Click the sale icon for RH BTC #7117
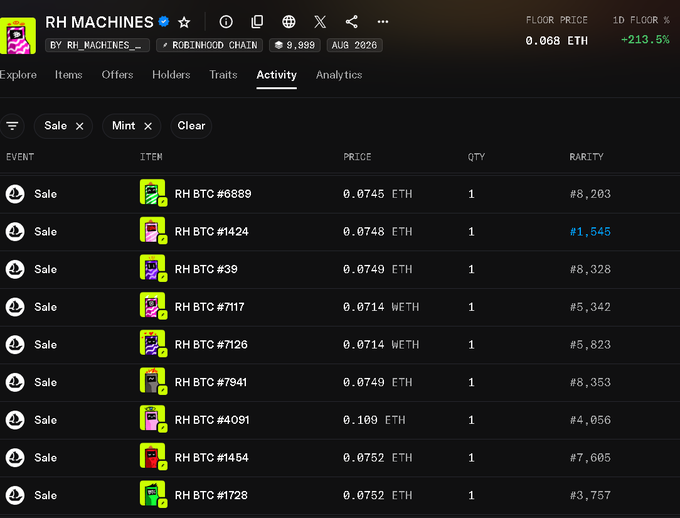The width and height of the screenshot is (680, 518). click(15, 307)
